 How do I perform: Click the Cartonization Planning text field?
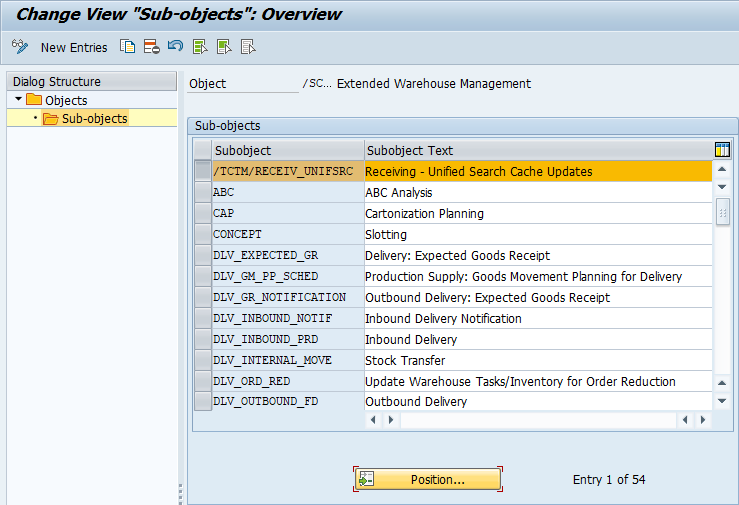tap(538, 214)
